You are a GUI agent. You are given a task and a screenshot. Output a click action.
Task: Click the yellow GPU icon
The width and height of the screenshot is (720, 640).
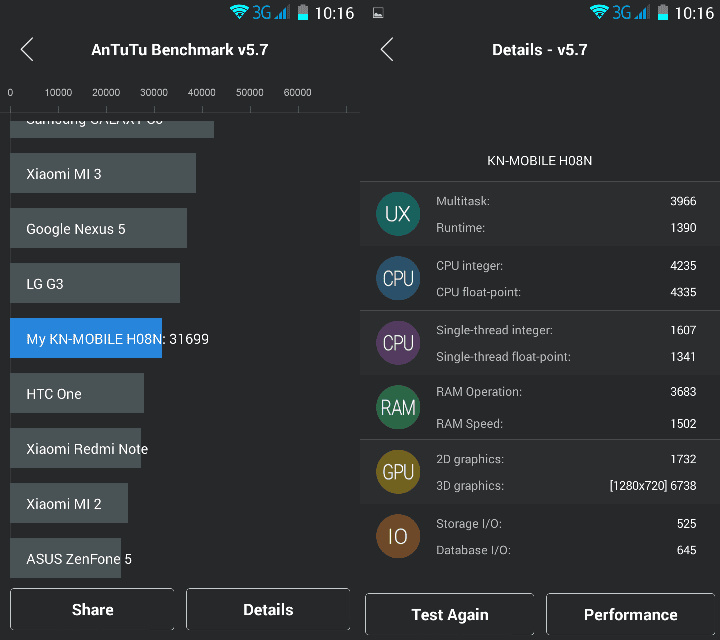pos(398,472)
